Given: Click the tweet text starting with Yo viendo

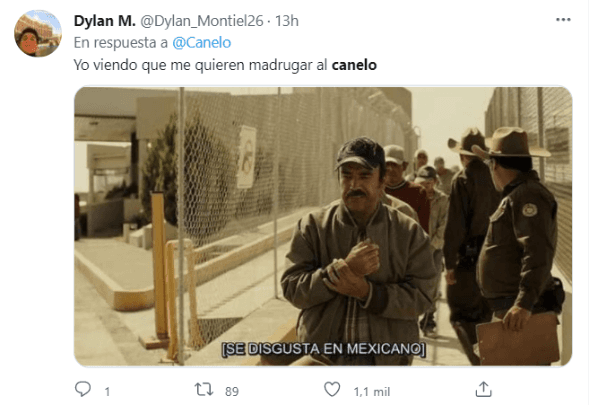Looking at the screenshot, I should pos(225,65).
